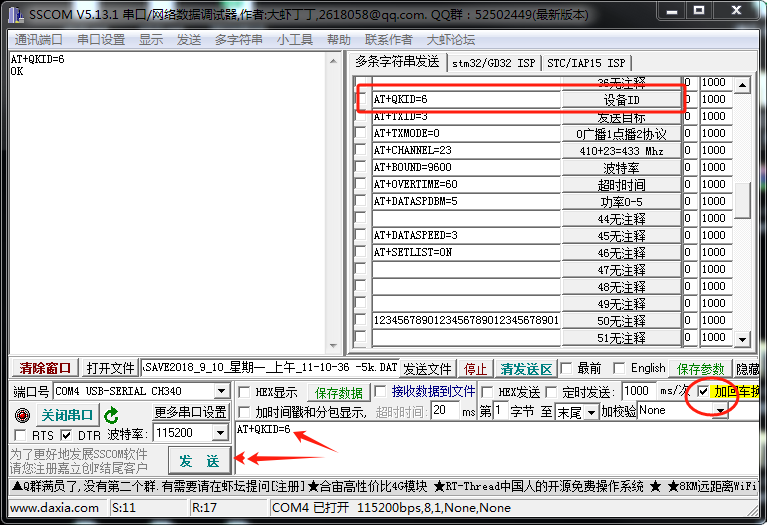Click the 超时时间 send button
Image resolution: width=767 pixels, height=525 pixels.
[621, 185]
